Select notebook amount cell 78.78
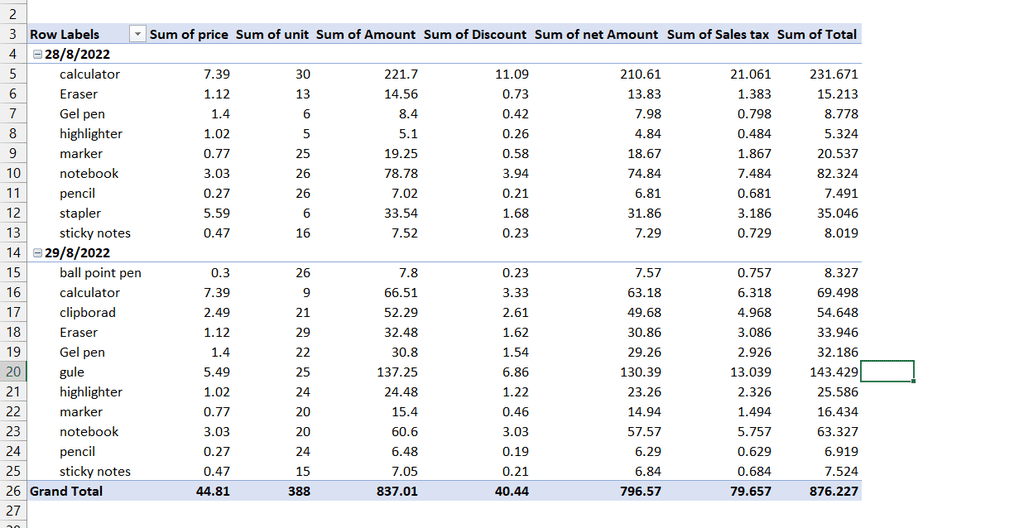1024x528 pixels. click(401, 173)
